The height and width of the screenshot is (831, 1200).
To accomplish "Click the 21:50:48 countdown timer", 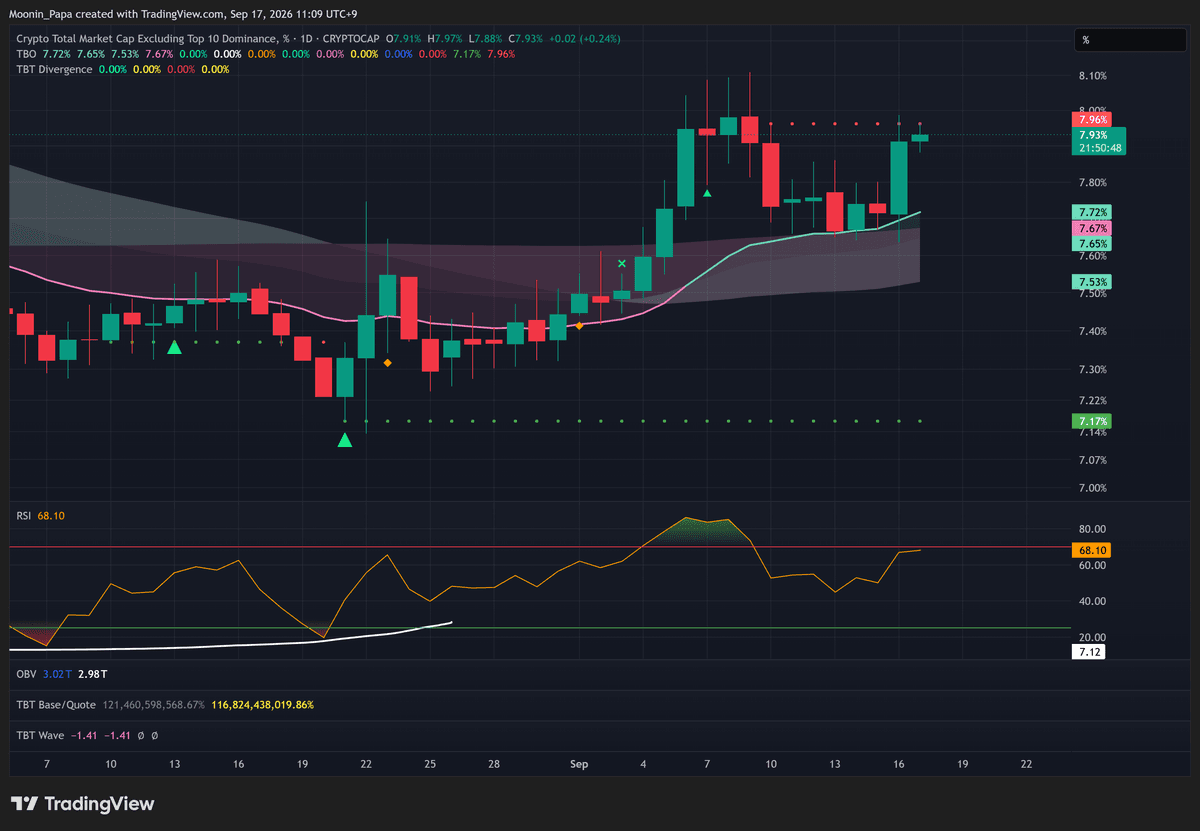I will coord(1099,148).
